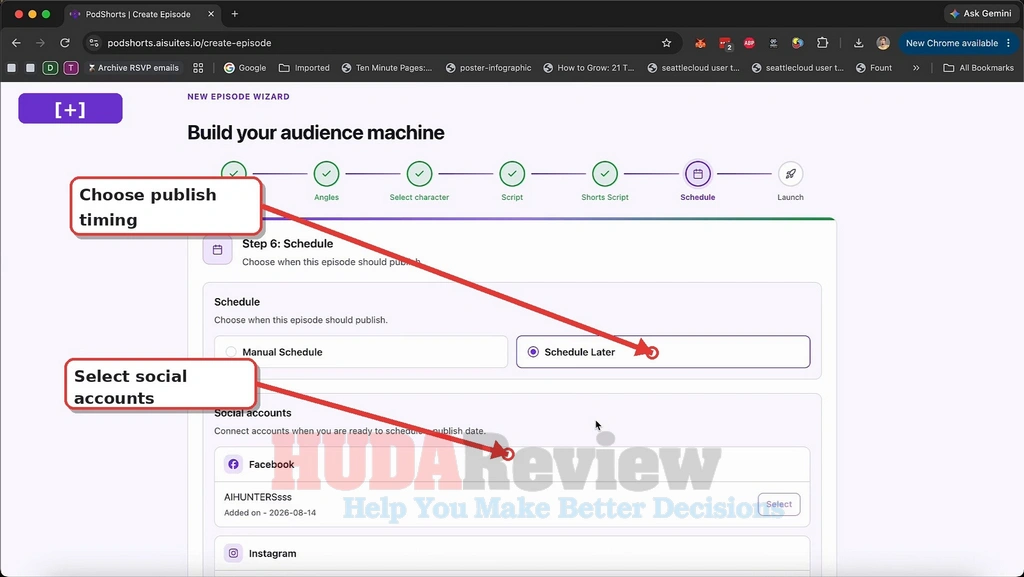
Task: Click the Facebook logo icon
Action: 233,464
